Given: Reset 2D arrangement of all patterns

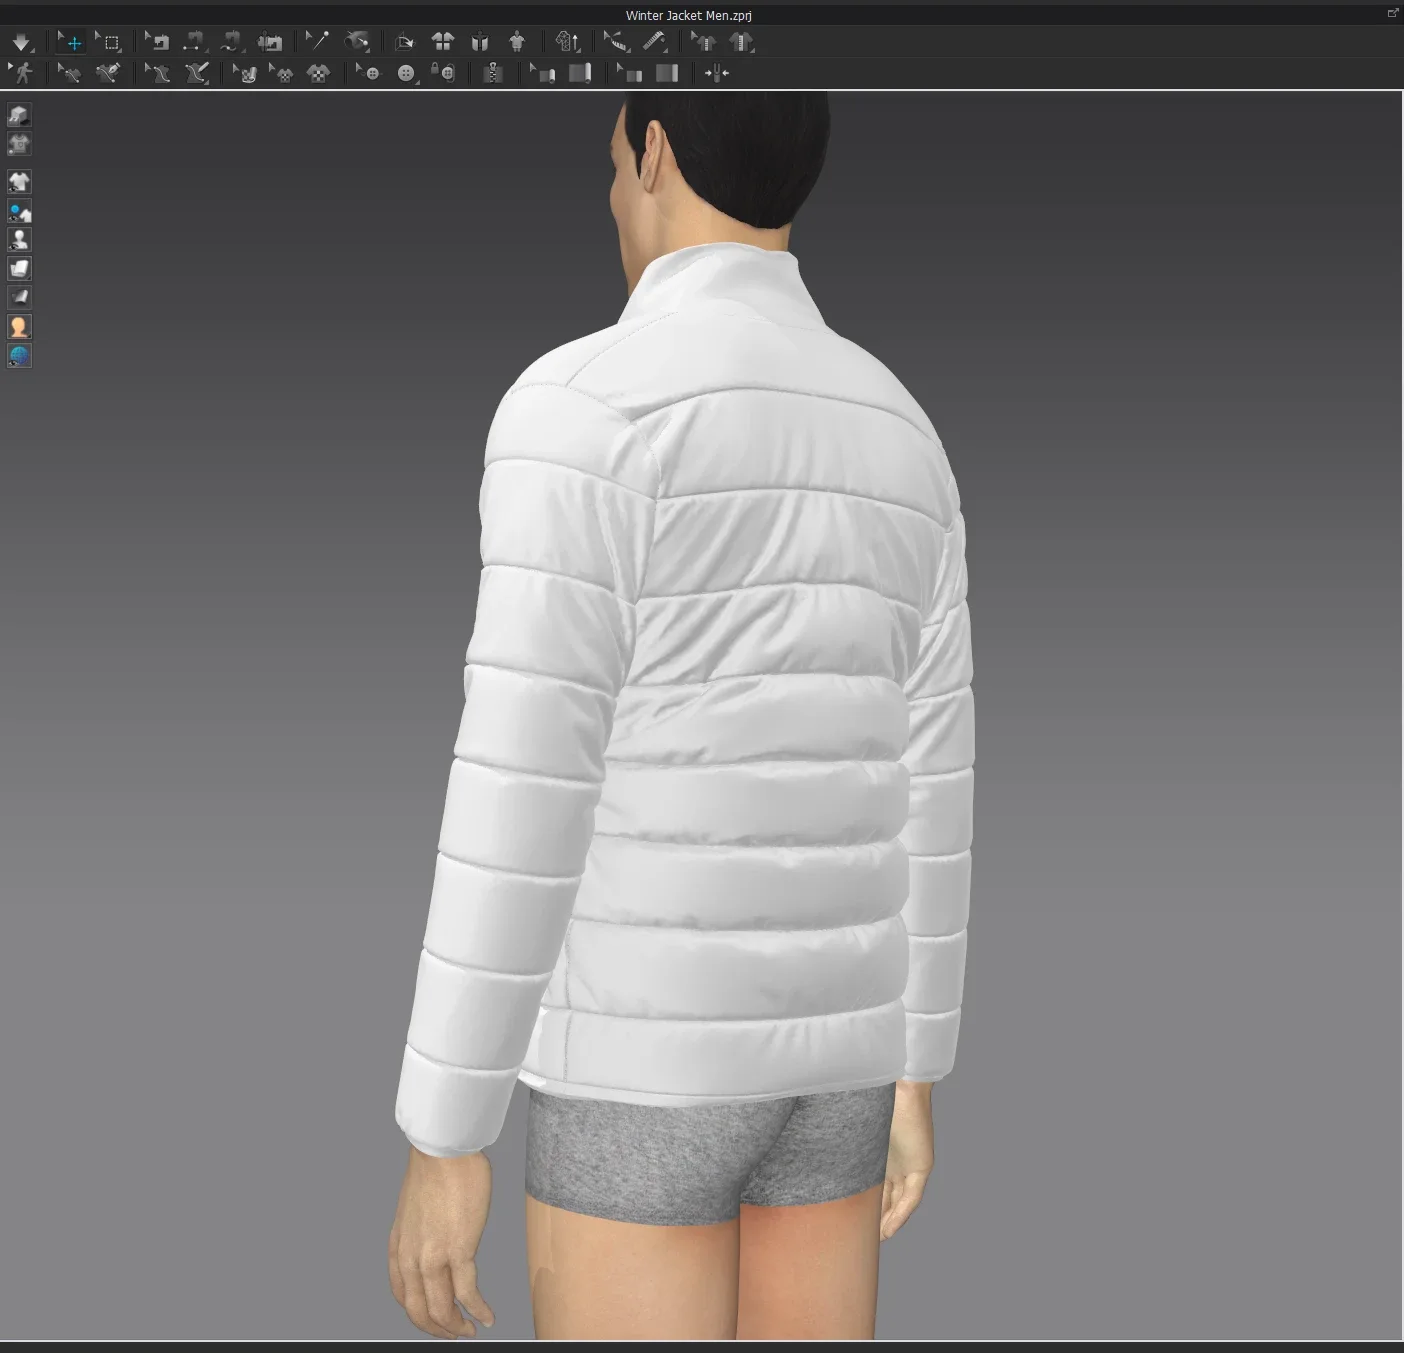Looking at the screenshot, I should 442,42.
